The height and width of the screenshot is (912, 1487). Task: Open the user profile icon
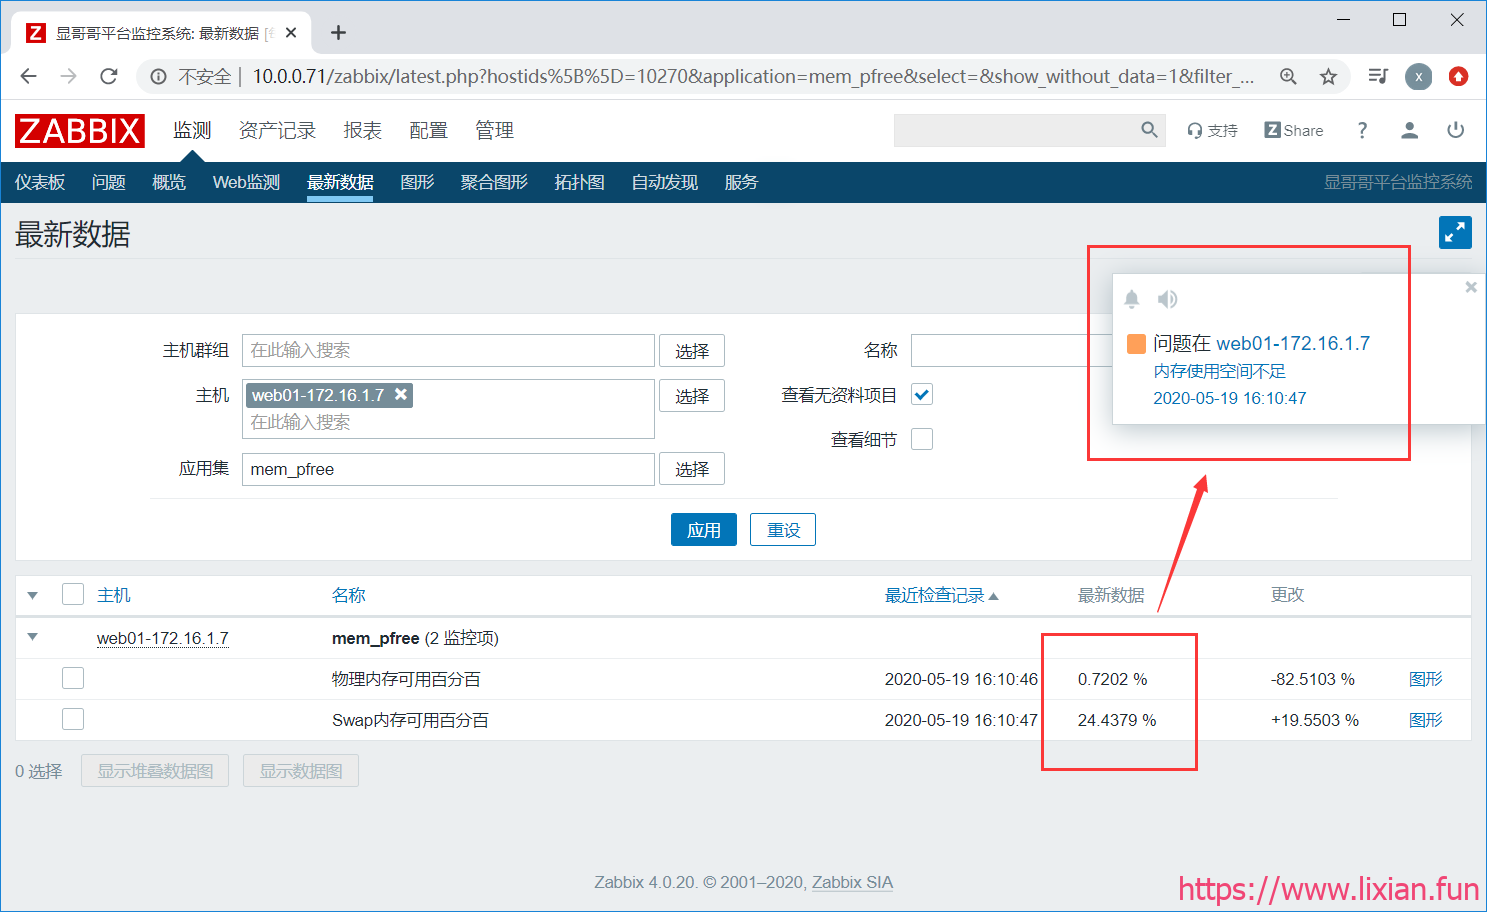click(x=1409, y=131)
